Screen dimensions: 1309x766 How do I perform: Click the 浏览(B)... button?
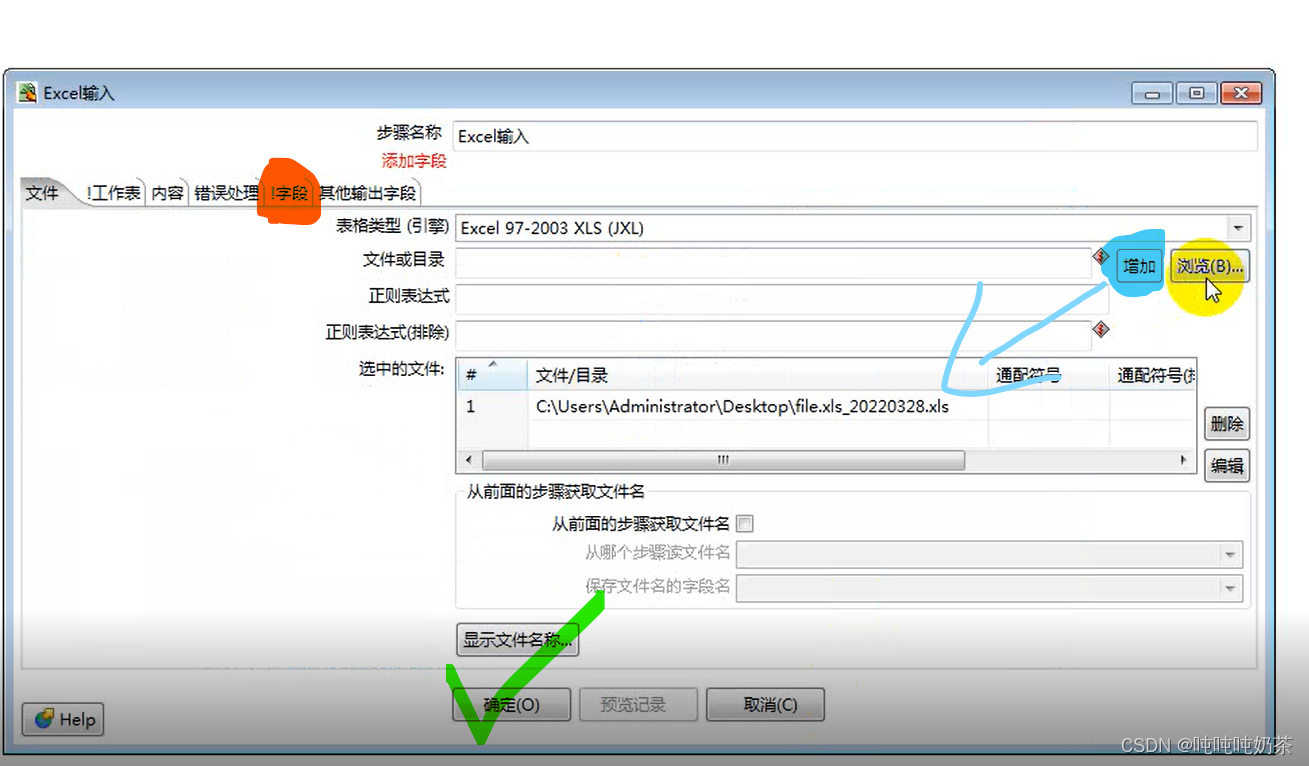coord(1210,266)
